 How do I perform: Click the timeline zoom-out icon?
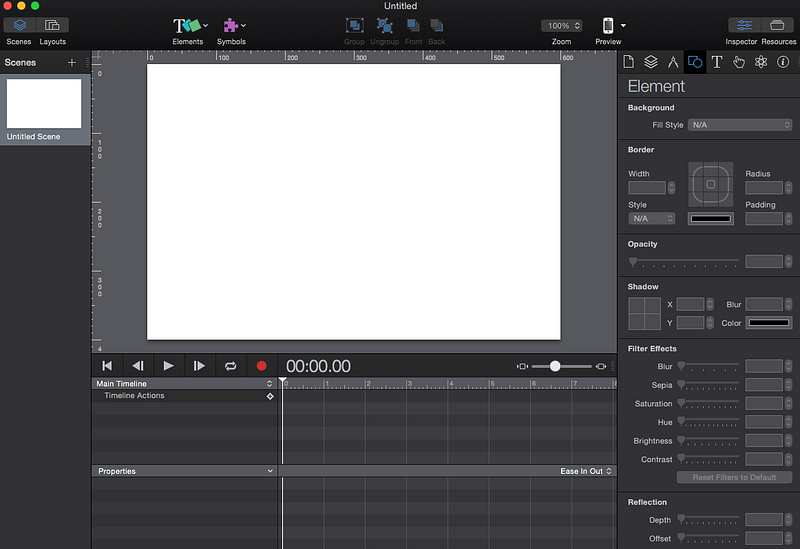522,366
